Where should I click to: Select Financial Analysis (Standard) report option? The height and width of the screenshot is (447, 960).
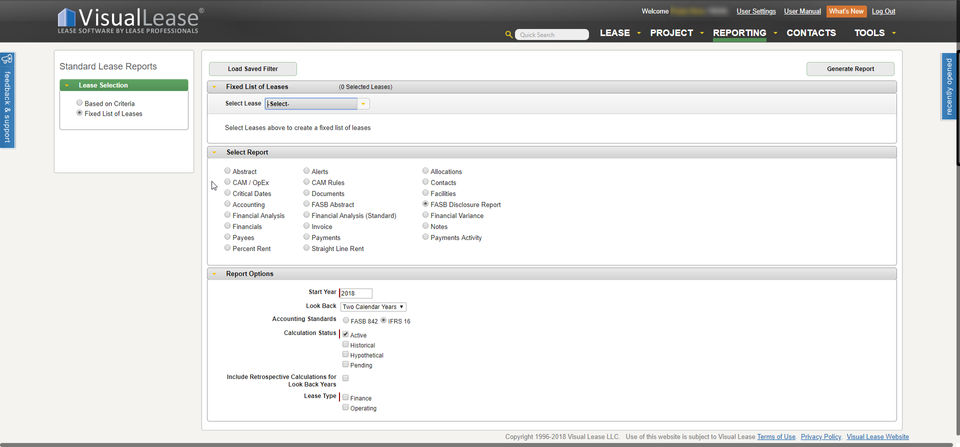point(307,216)
